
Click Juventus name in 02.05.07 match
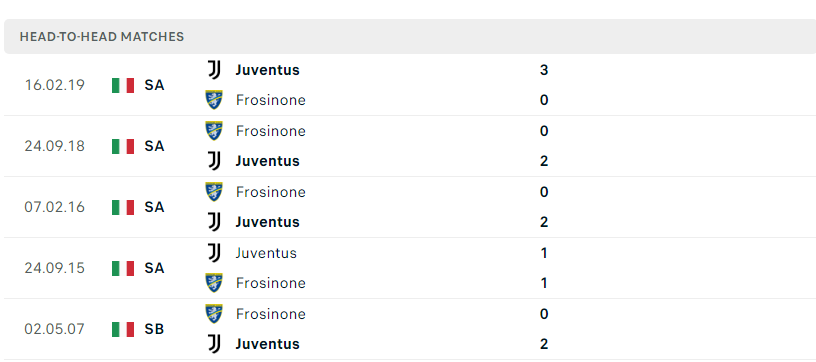point(267,344)
